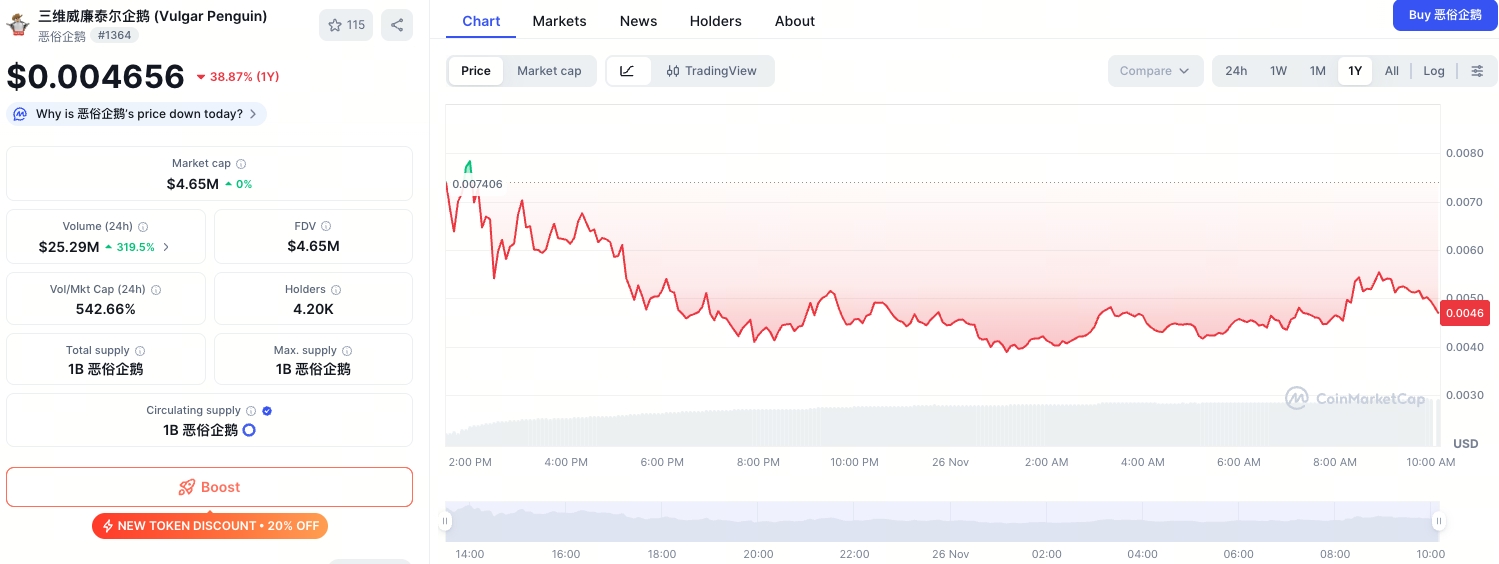Click the circulating supply verified badge
This screenshot has height=564, width=1499.
pyautogui.click(x=267, y=411)
